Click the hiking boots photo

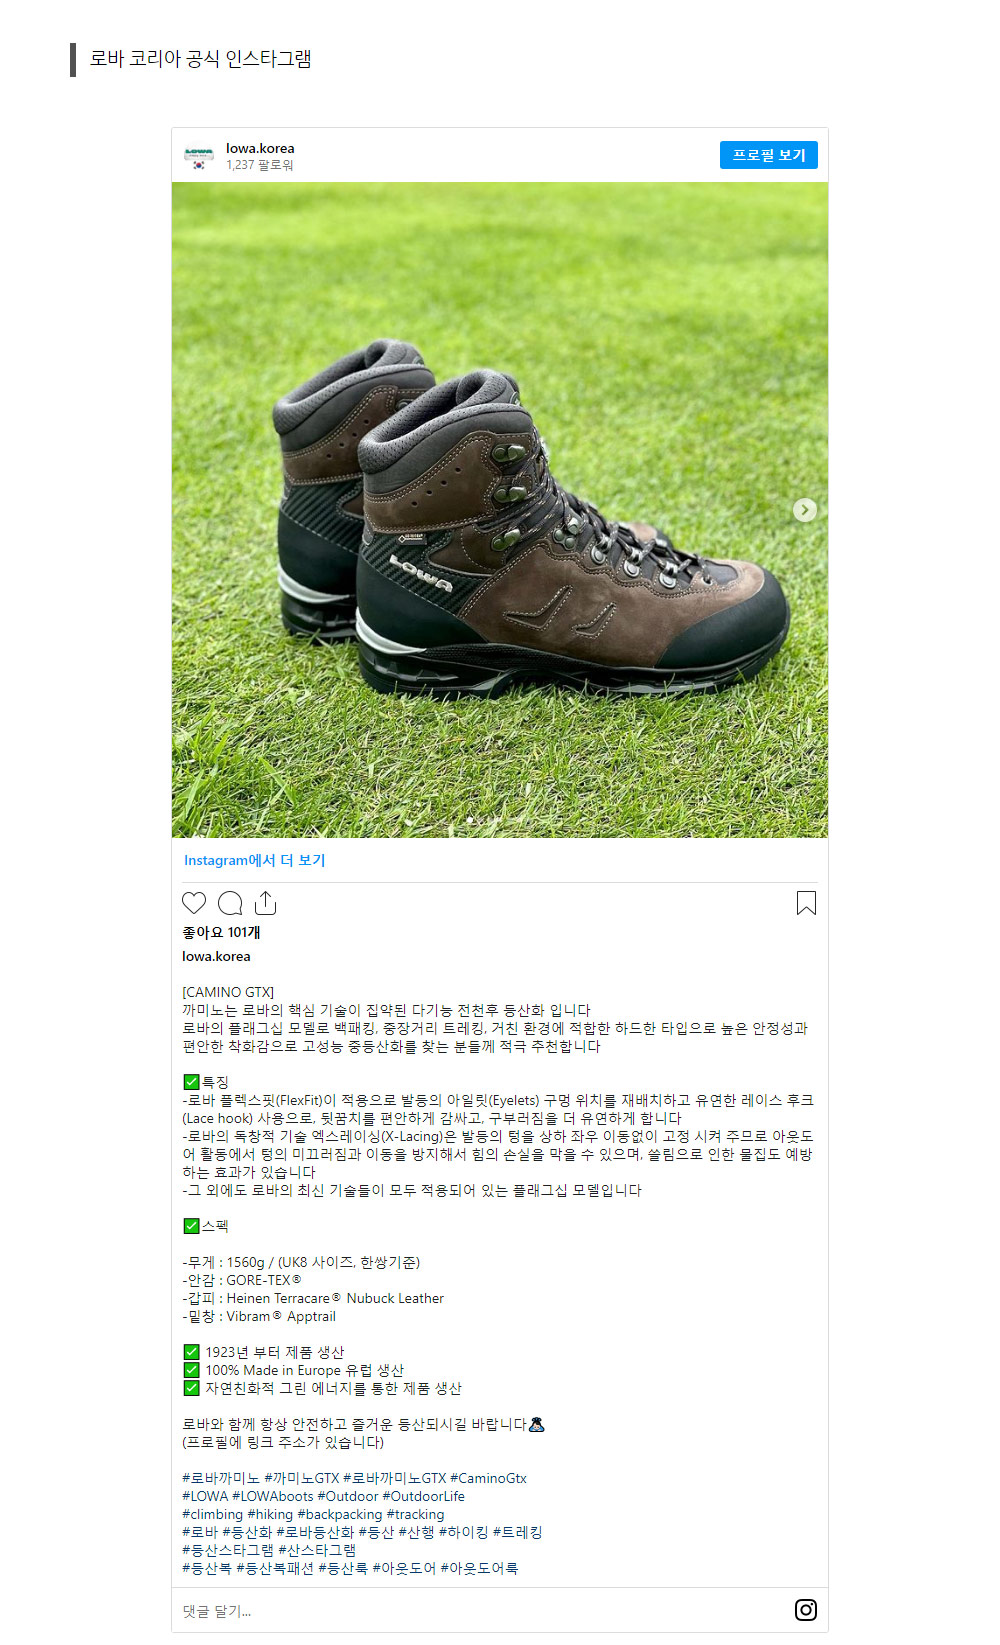[x=500, y=510]
